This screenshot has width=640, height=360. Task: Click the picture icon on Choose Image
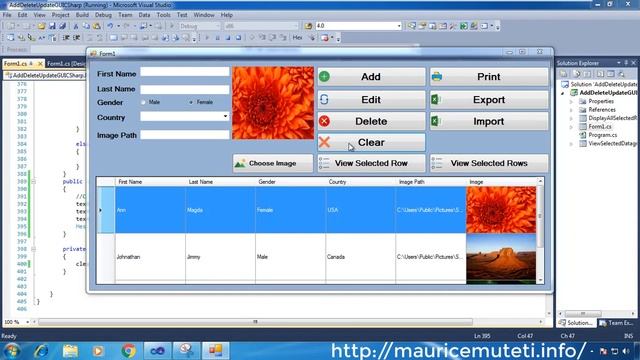(240, 163)
